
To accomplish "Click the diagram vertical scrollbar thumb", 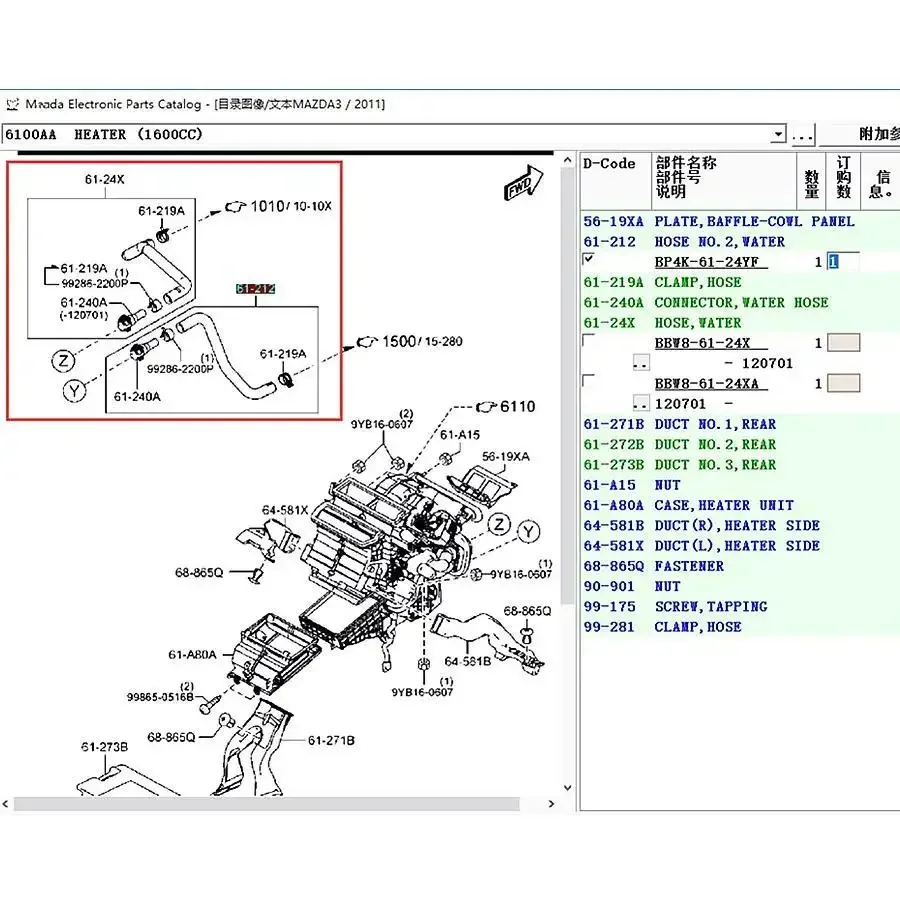I will coord(567,386).
